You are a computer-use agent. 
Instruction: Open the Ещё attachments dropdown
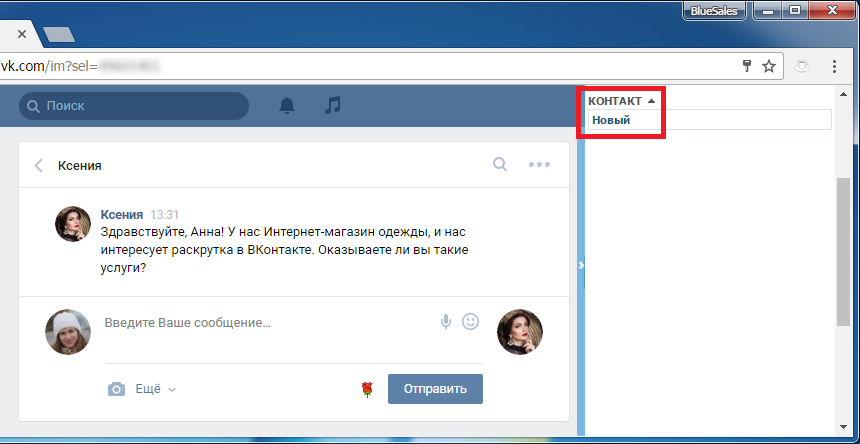click(x=155, y=389)
